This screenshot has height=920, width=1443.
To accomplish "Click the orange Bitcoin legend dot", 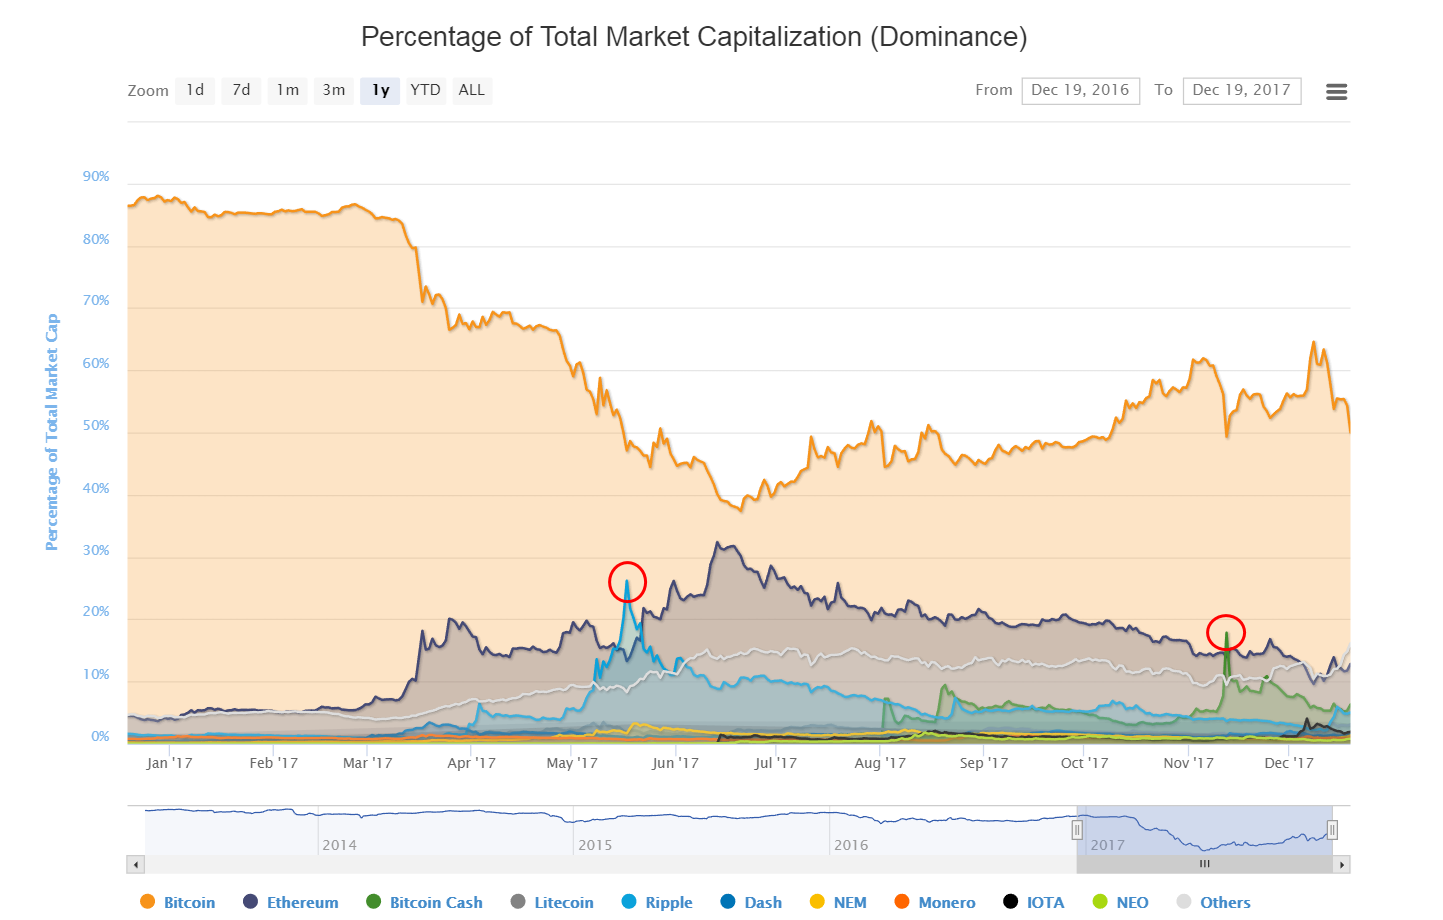I will (148, 902).
